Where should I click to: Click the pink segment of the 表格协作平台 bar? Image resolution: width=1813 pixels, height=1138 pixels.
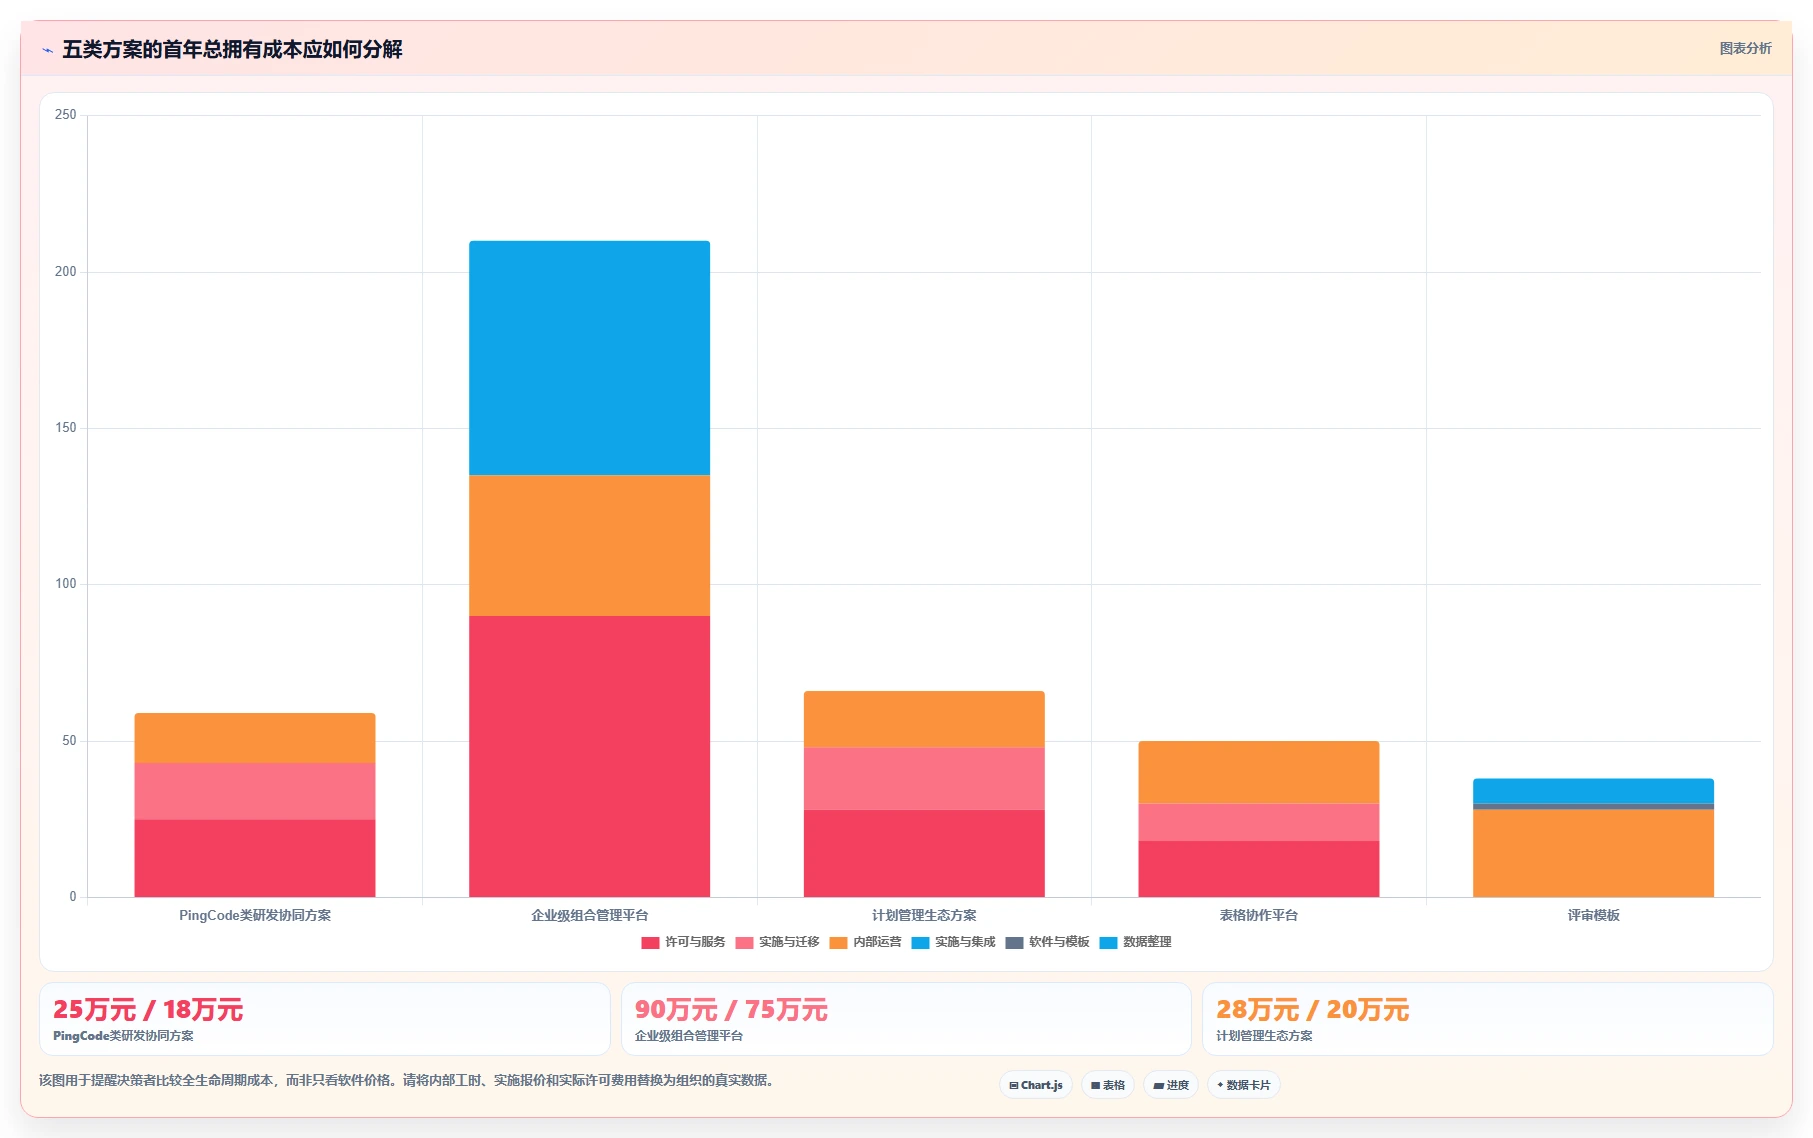pos(1258,822)
